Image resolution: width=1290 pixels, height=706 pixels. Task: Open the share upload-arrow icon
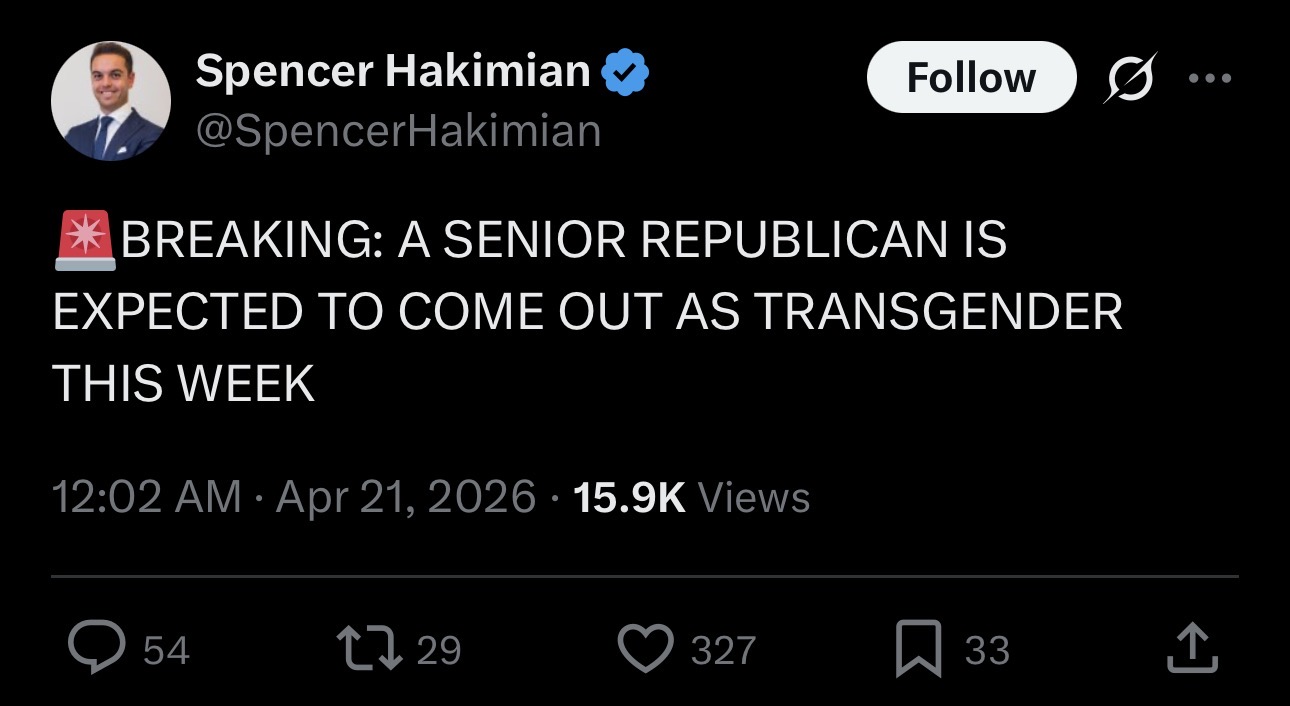pyautogui.click(x=1193, y=650)
